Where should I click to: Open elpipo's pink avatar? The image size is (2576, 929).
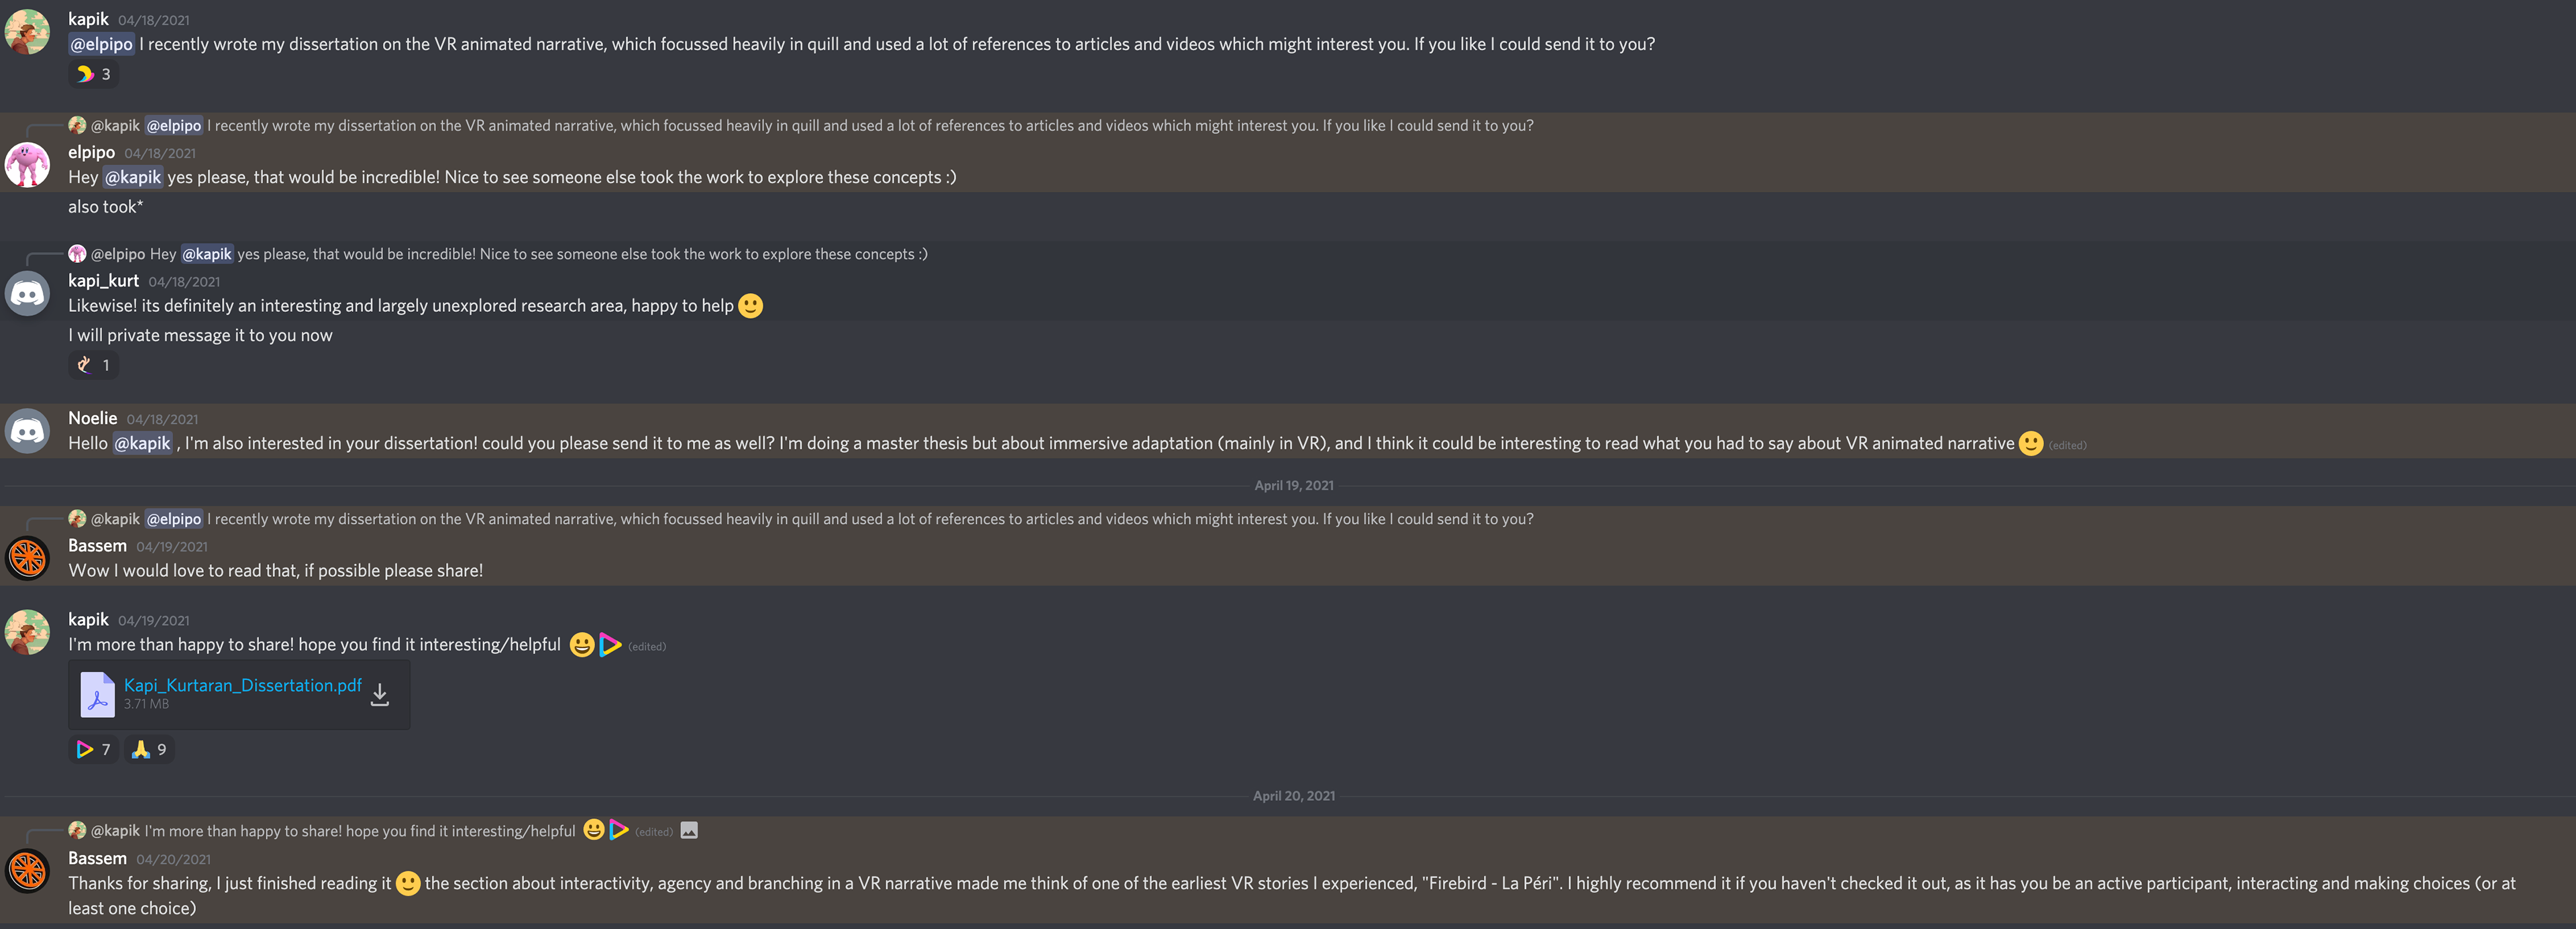pos(28,165)
